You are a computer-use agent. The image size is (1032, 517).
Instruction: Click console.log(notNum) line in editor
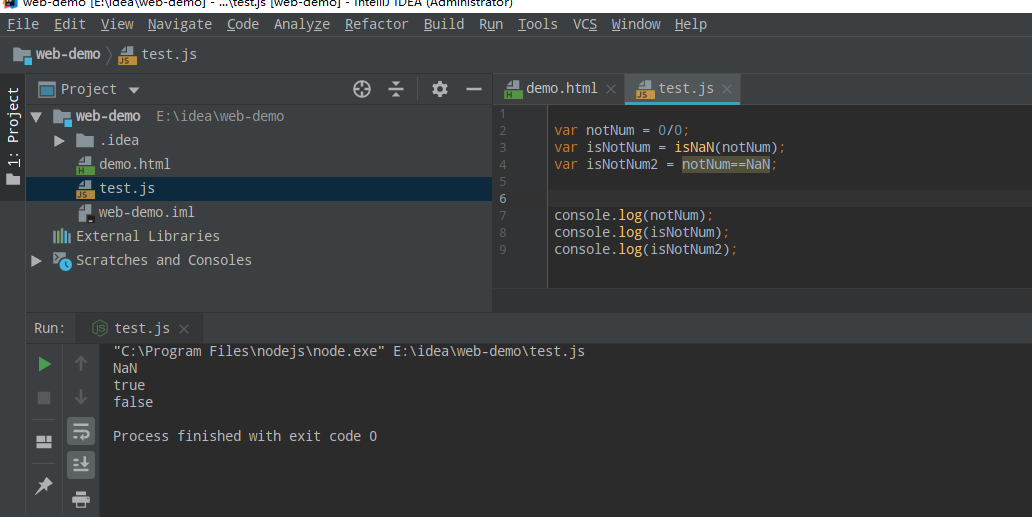633,215
